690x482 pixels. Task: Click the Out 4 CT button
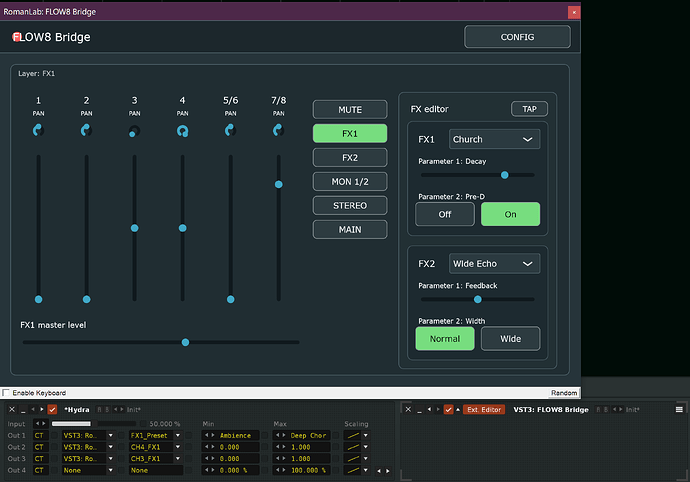(x=40, y=470)
